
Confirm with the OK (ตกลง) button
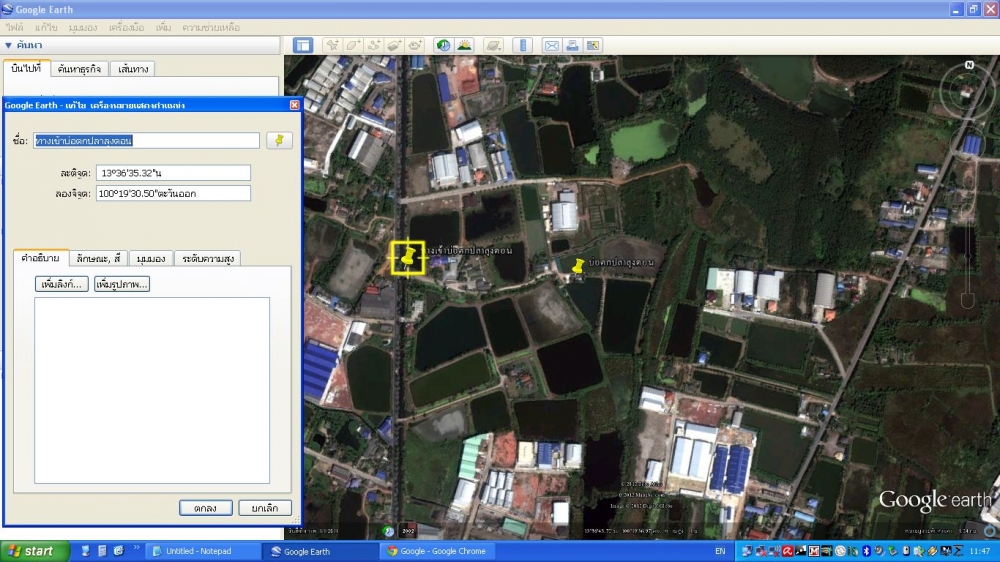coord(205,508)
